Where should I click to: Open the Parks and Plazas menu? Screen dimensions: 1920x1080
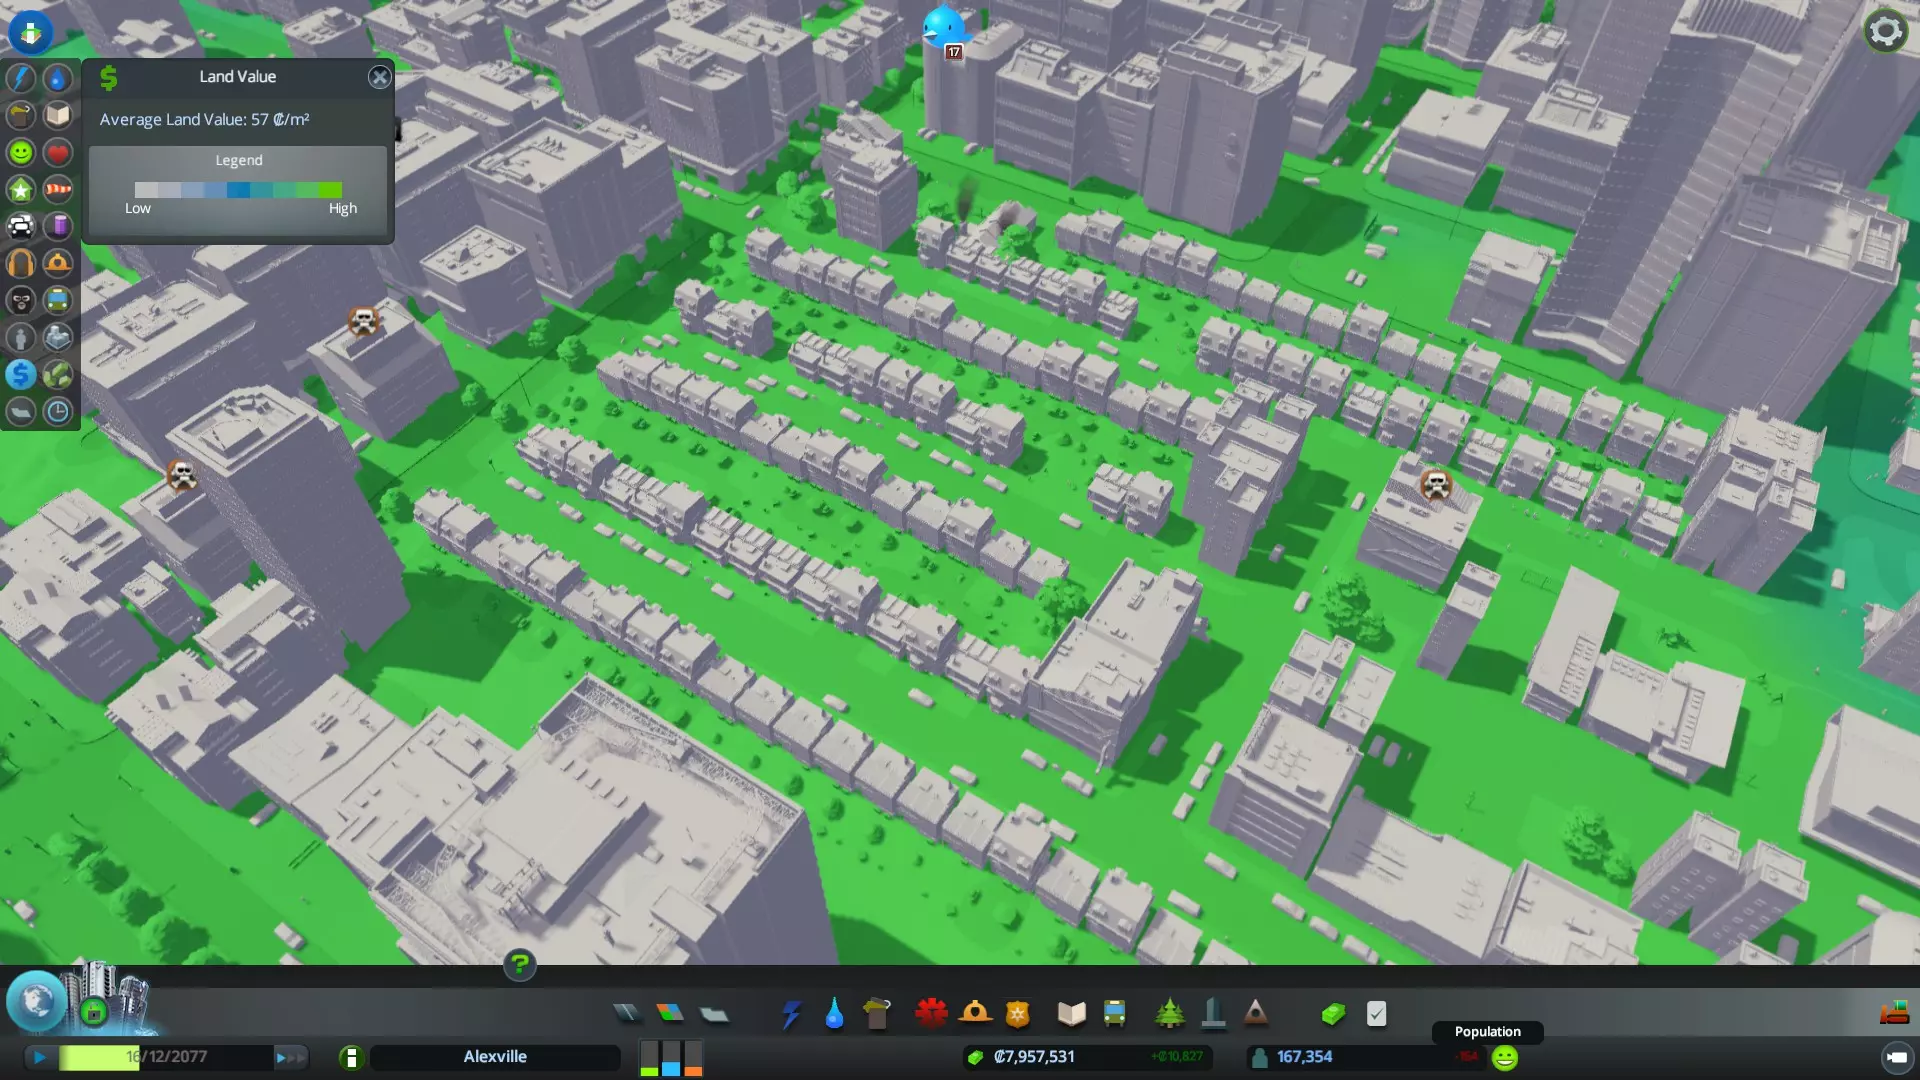pyautogui.click(x=1169, y=1014)
